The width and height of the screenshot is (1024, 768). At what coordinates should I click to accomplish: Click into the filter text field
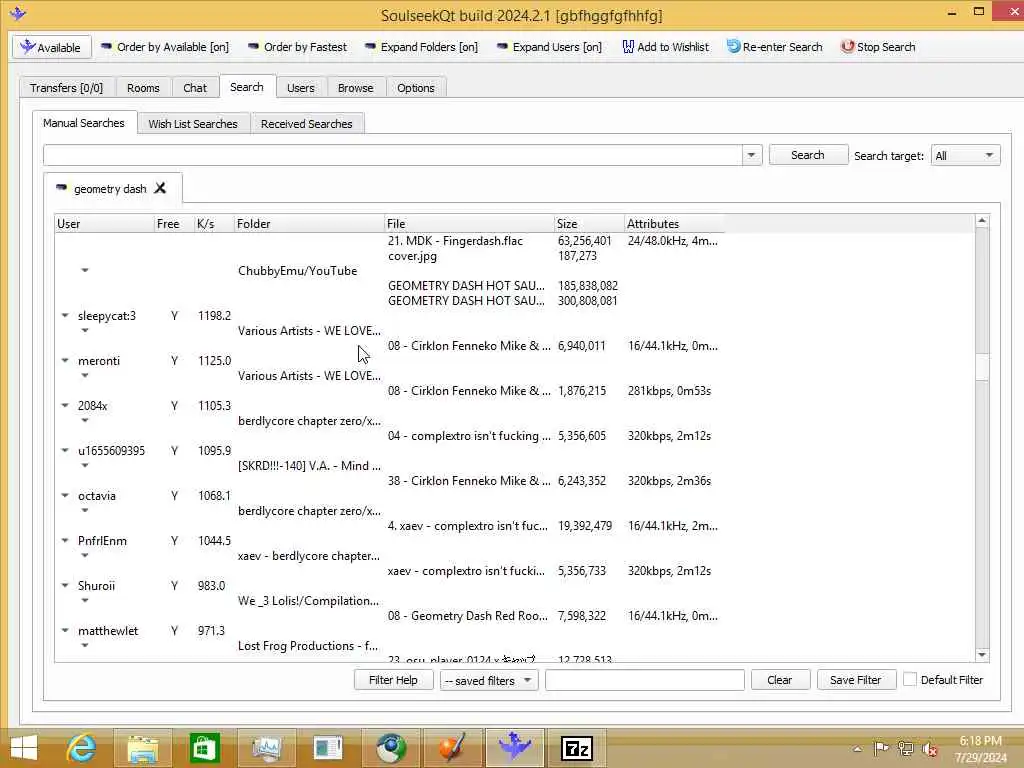[645, 680]
